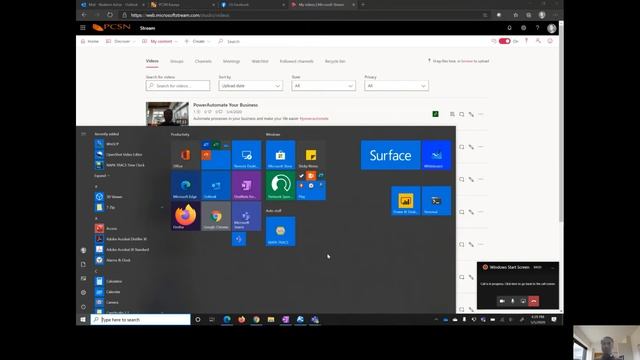The width and height of the screenshot is (640, 360).
Task: Open the OneNote tile
Action: pyautogui.click(x=247, y=186)
